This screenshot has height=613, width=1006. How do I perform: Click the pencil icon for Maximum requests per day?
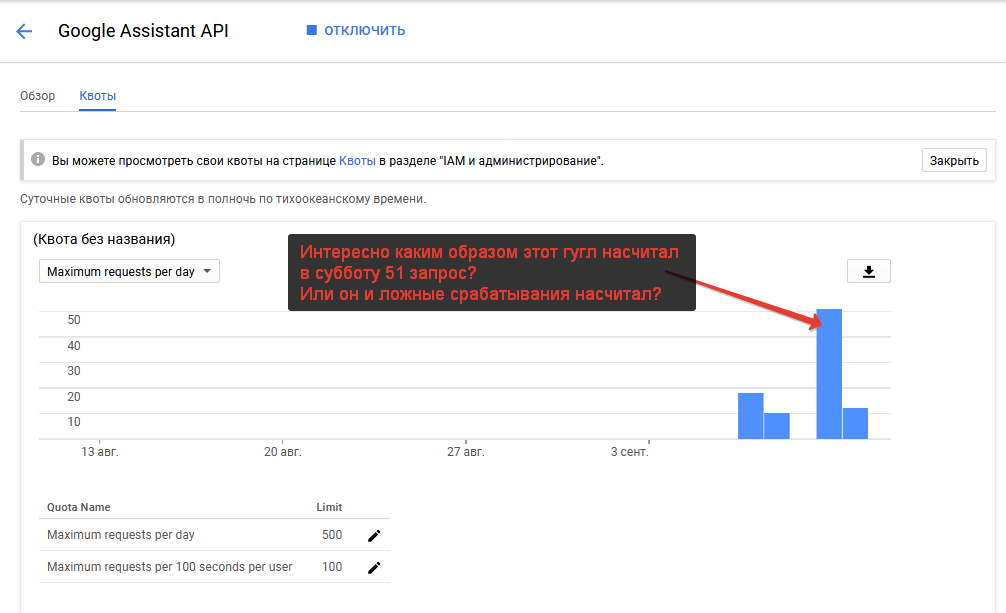pos(374,535)
